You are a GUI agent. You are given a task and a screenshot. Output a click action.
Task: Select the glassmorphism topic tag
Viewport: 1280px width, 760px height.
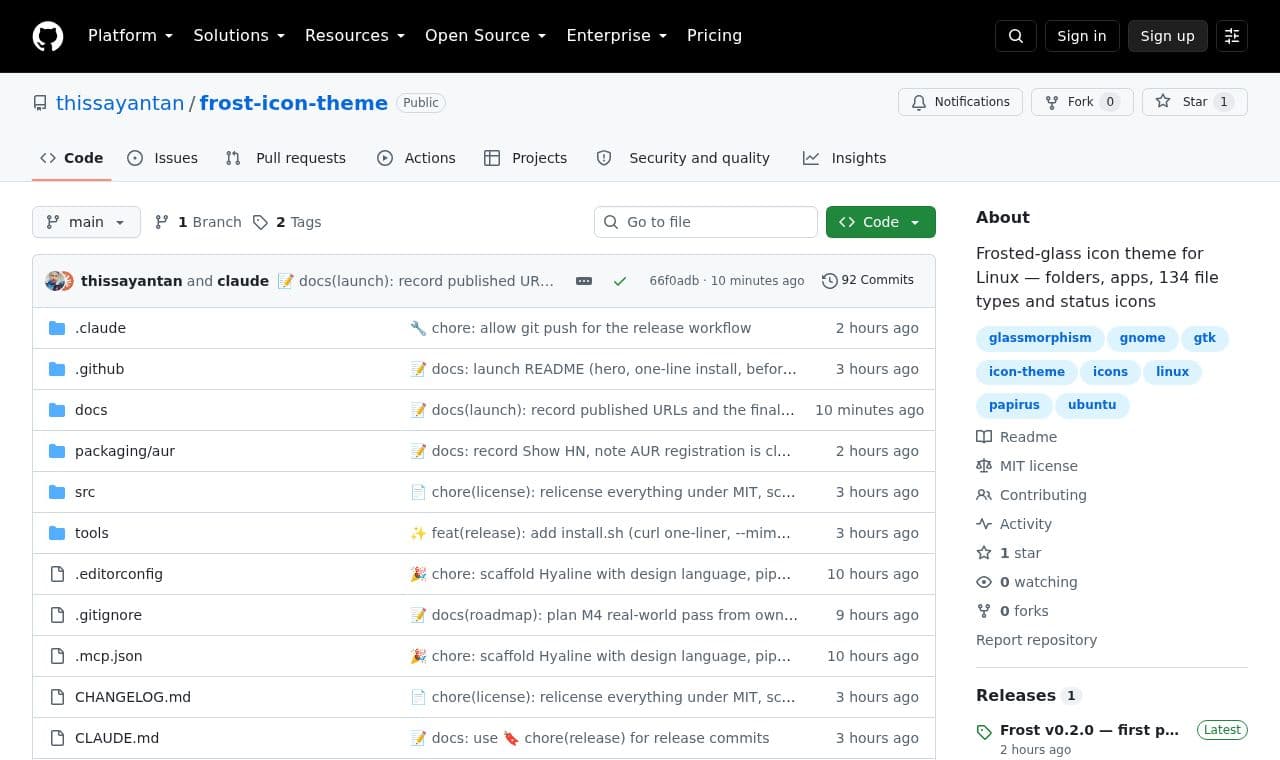(x=1040, y=338)
